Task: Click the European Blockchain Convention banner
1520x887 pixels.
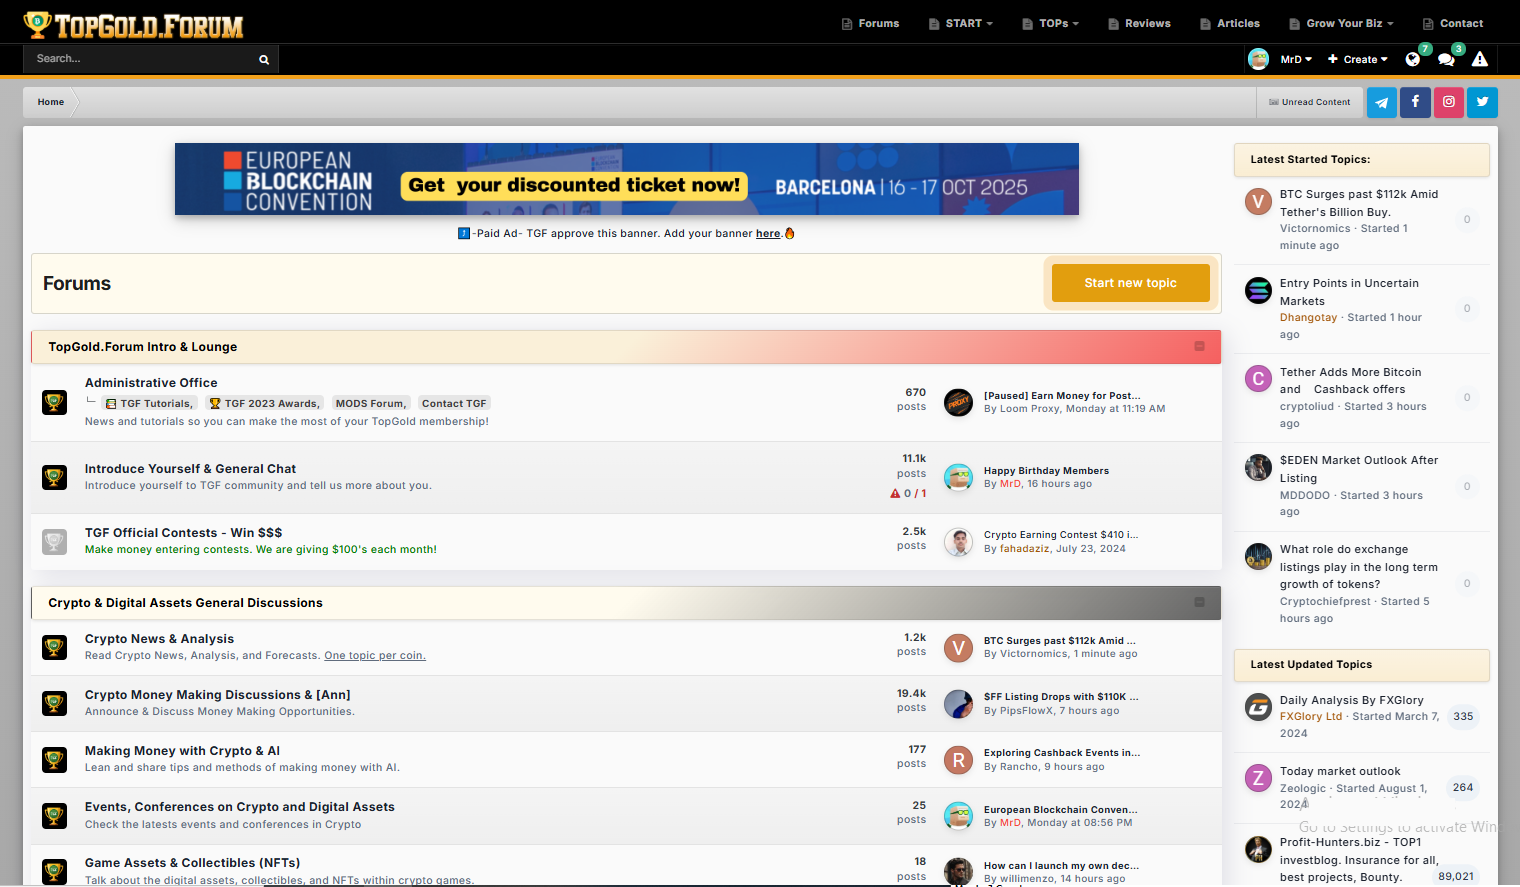Action: (626, 179)
